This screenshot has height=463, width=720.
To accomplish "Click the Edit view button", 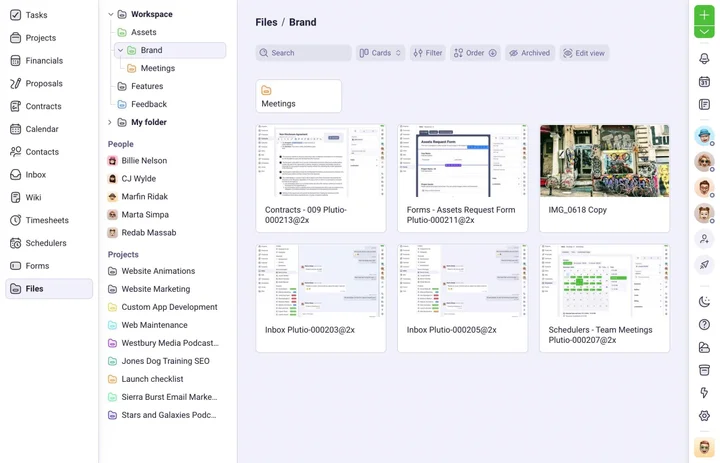I will (584, 53).
